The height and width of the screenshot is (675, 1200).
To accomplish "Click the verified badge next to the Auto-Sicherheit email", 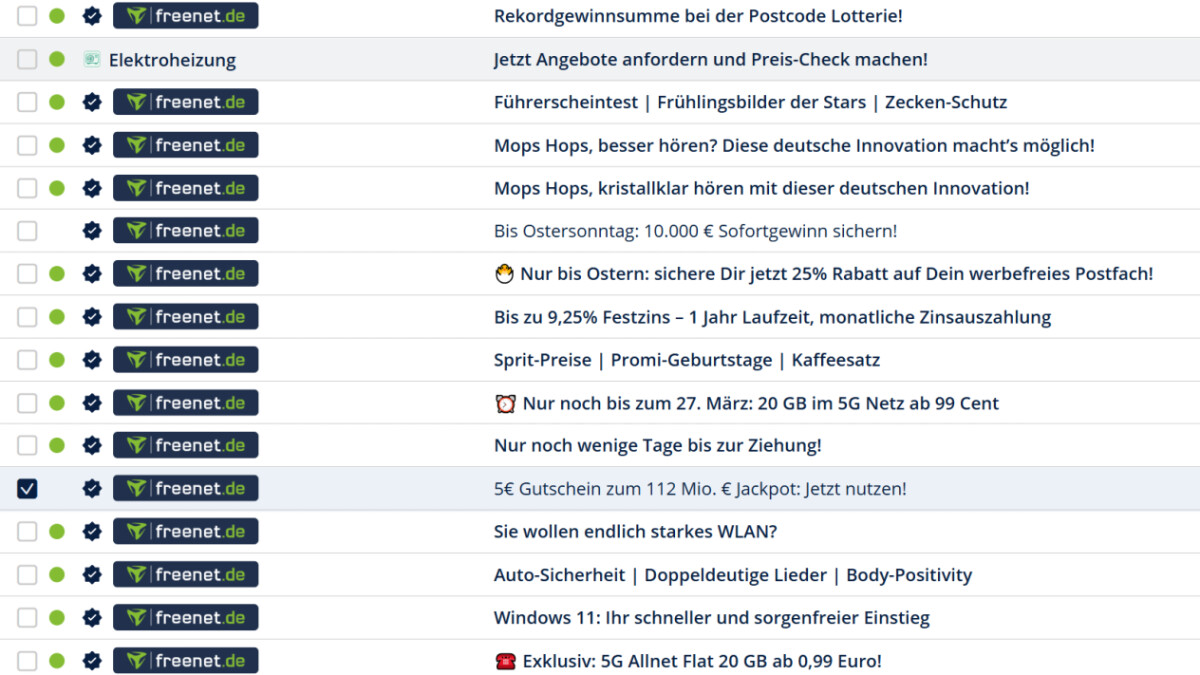I will pyautogui.click(x=92, y=574).
